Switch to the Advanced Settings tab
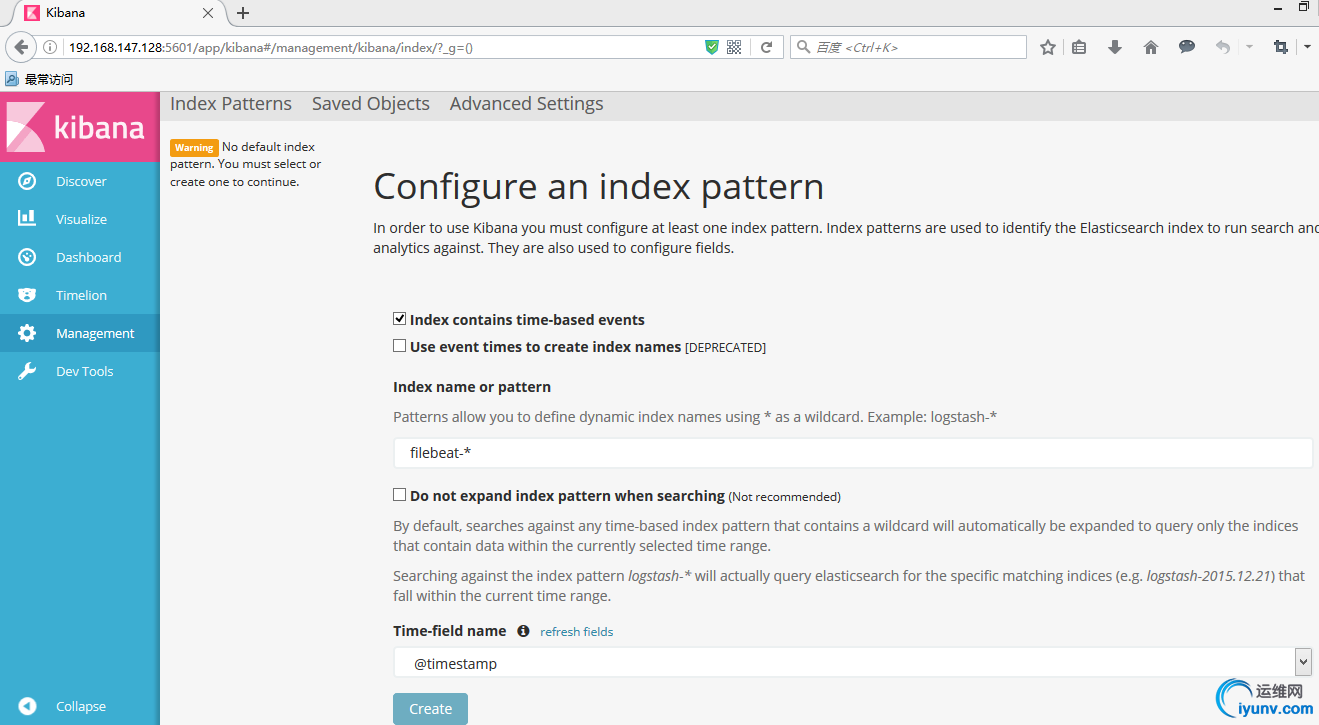This screenshot has width=1319, height=725. click(x=527, y=104)
